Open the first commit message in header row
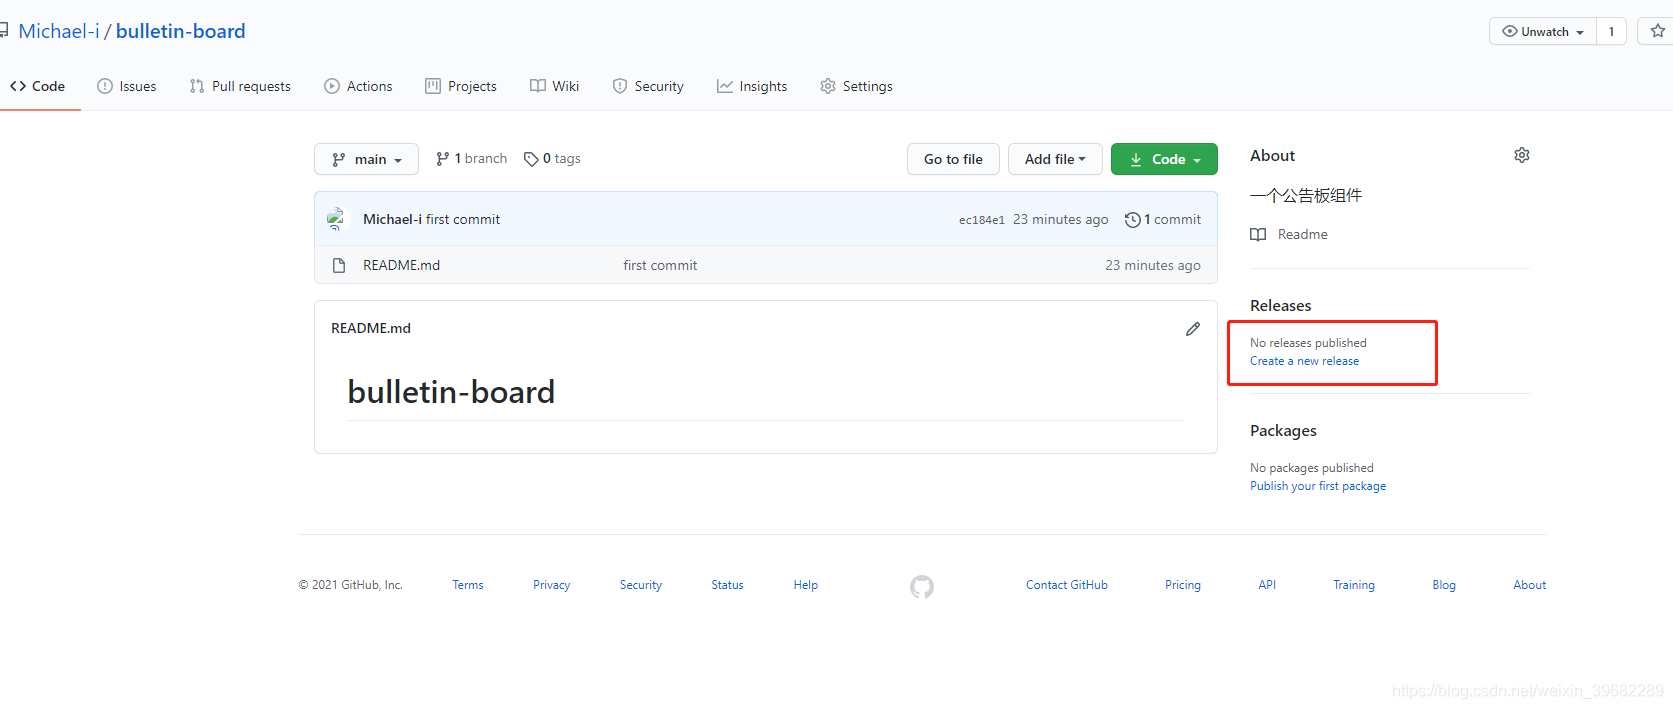Screen dimensions: 1673x709 (x=463, y=219)
